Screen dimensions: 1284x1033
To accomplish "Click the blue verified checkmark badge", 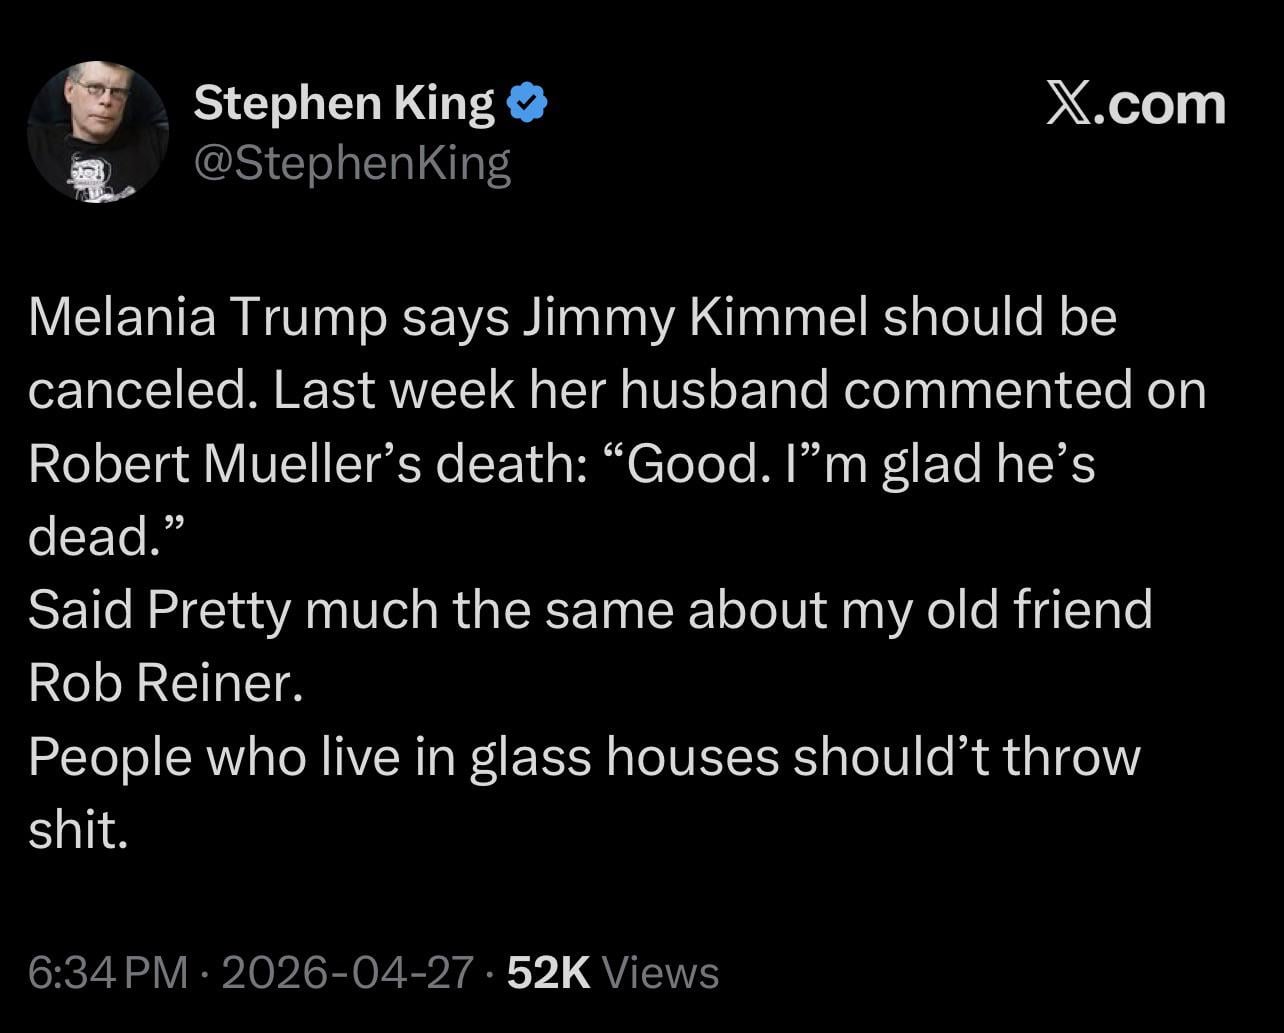I will pos(528,103).
